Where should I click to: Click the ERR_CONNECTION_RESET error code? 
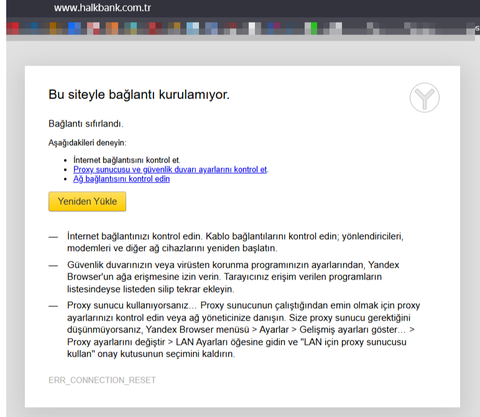[102, 380]
